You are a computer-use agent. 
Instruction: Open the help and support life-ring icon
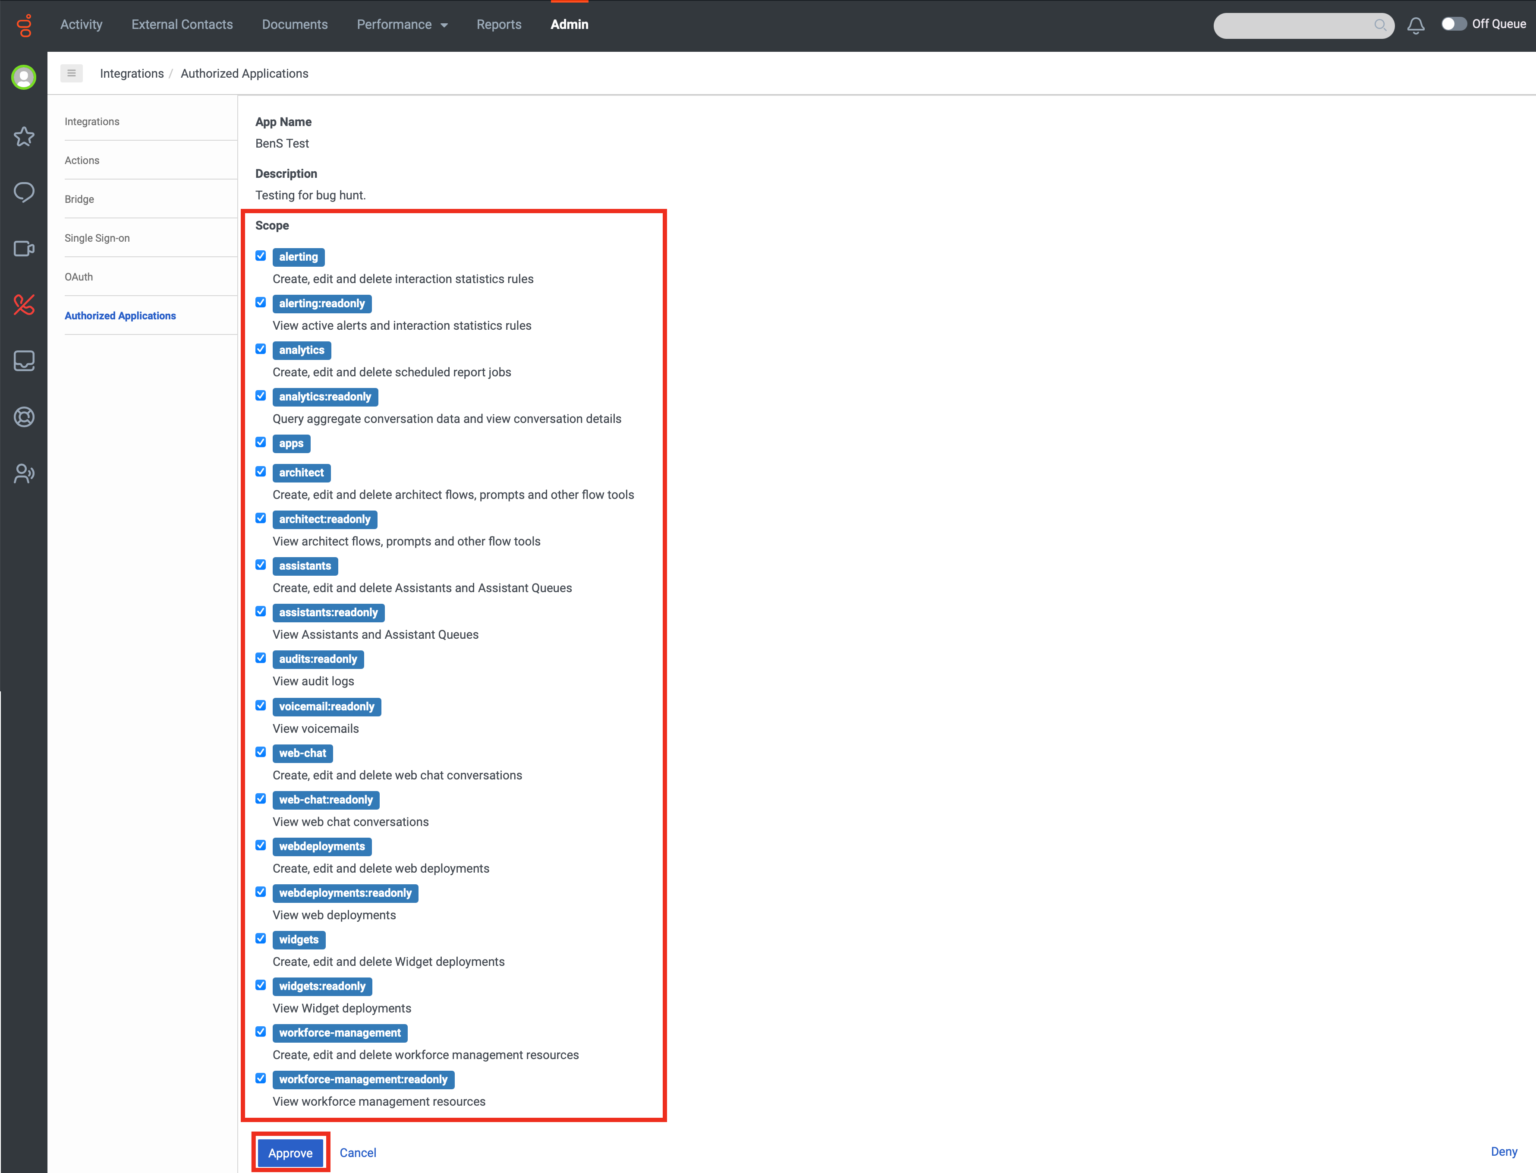click(x=23, y=417)
